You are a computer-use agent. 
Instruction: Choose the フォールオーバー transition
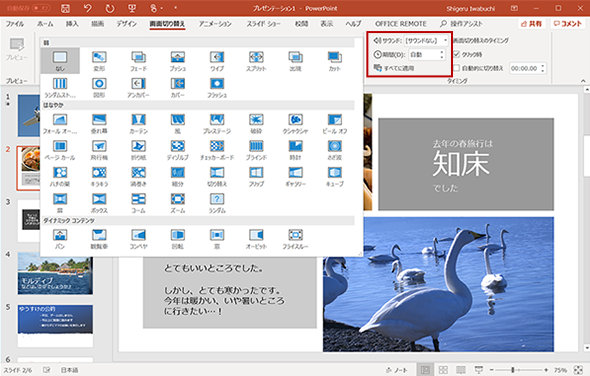(x=60, y=123)
